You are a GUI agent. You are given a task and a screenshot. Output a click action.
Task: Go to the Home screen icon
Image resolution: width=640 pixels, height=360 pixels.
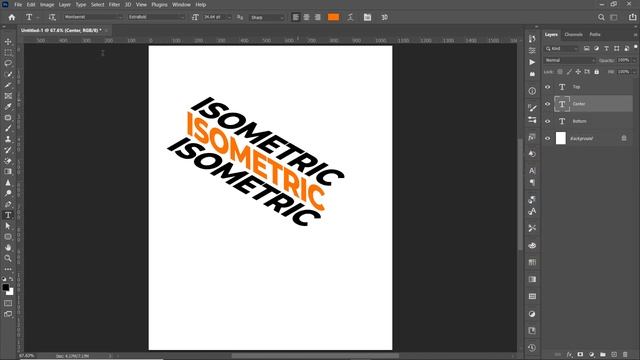[12, 17]
